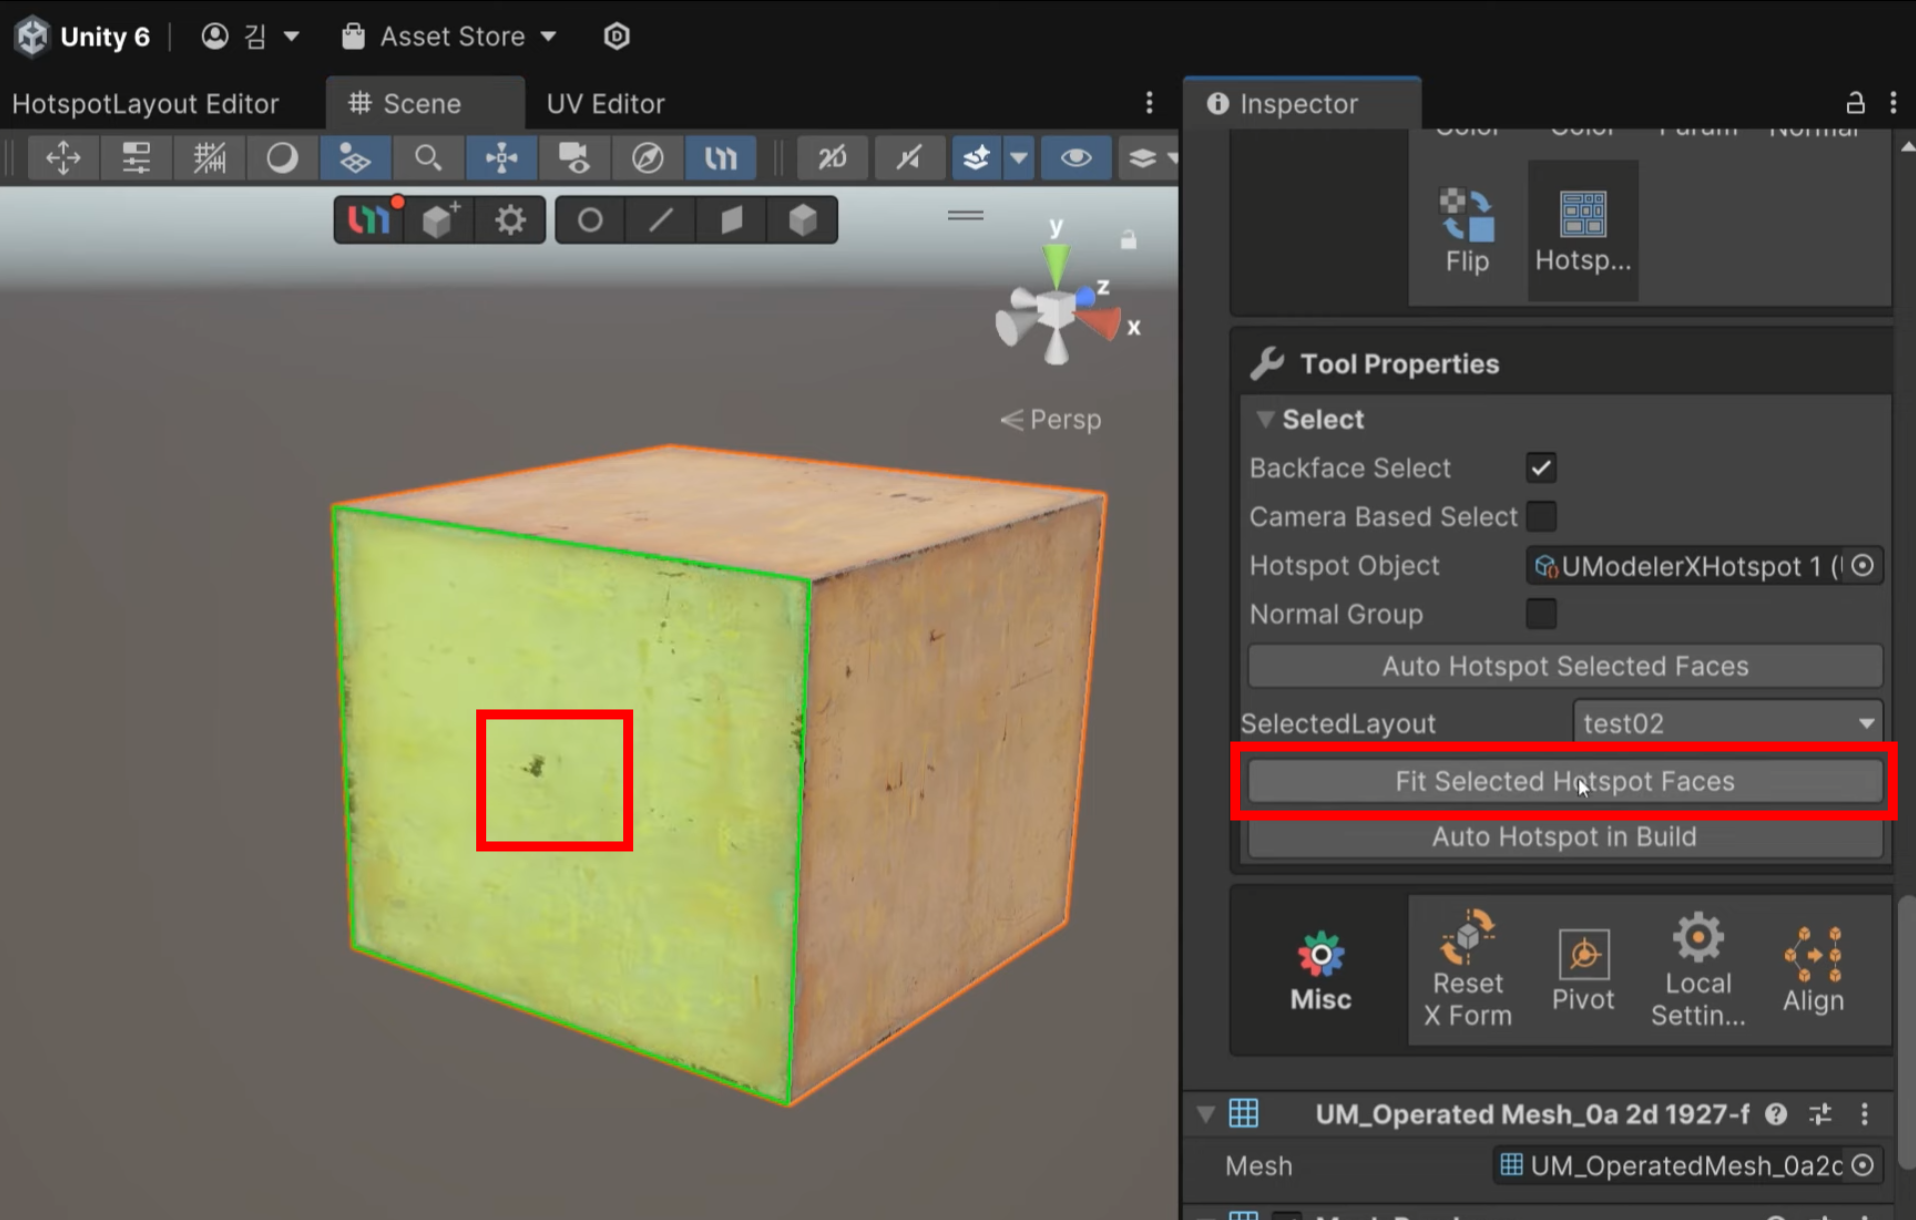Select face mode icon
This screenshot has width=1916, height=1220.
(732, 220)
